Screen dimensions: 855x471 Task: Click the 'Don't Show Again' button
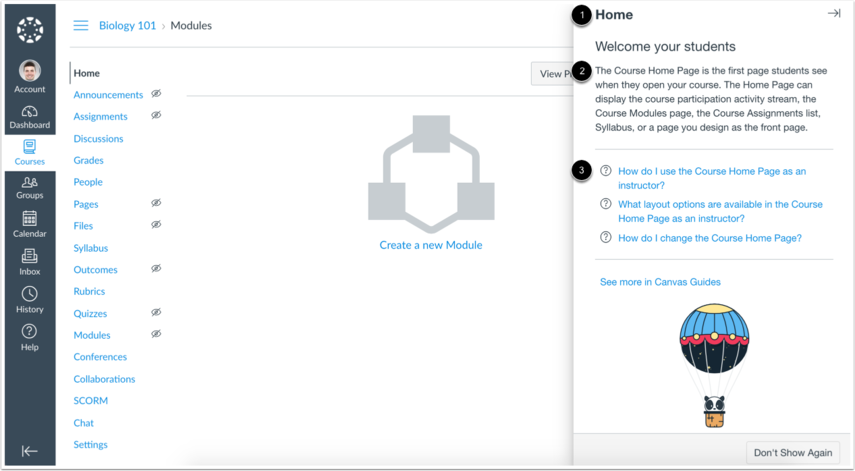[x=793, y=452]
